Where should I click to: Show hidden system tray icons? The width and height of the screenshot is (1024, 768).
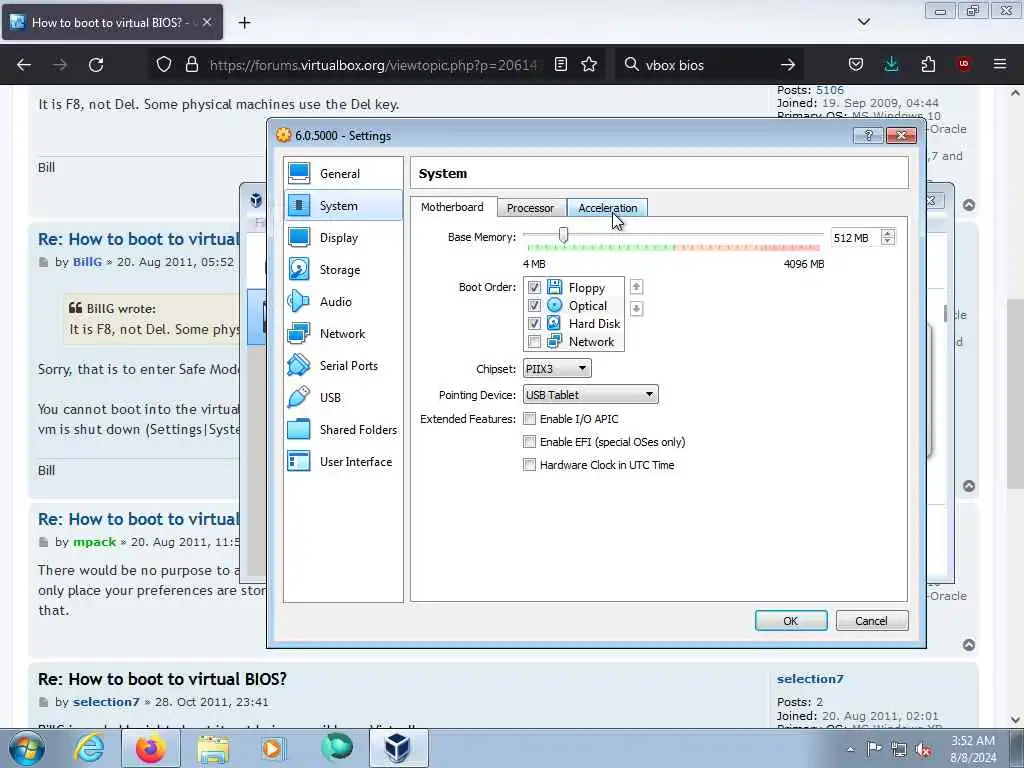click(850, 749)
